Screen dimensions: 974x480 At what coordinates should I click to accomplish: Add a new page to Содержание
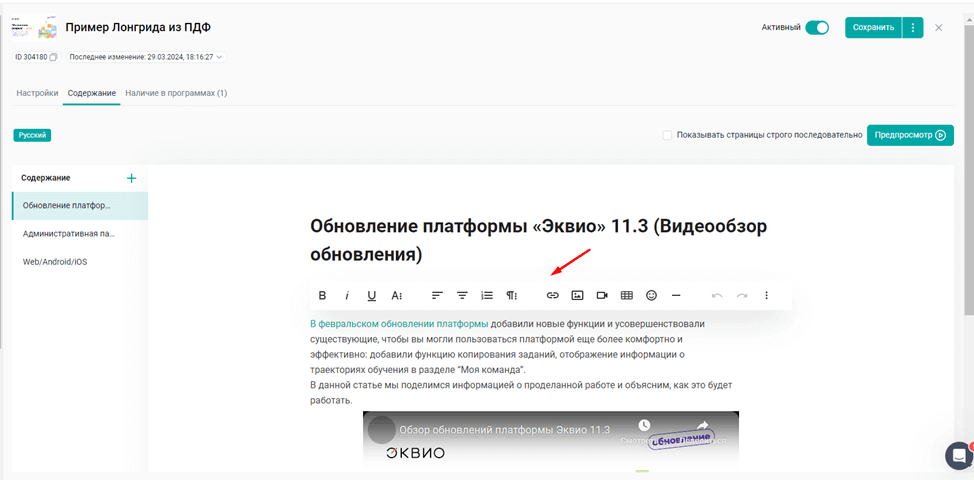131,178
